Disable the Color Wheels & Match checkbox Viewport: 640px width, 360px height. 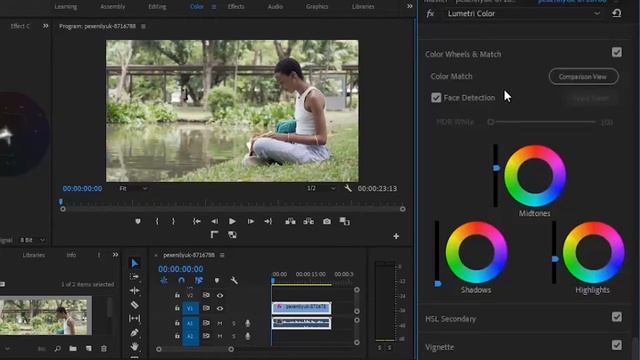617,52
